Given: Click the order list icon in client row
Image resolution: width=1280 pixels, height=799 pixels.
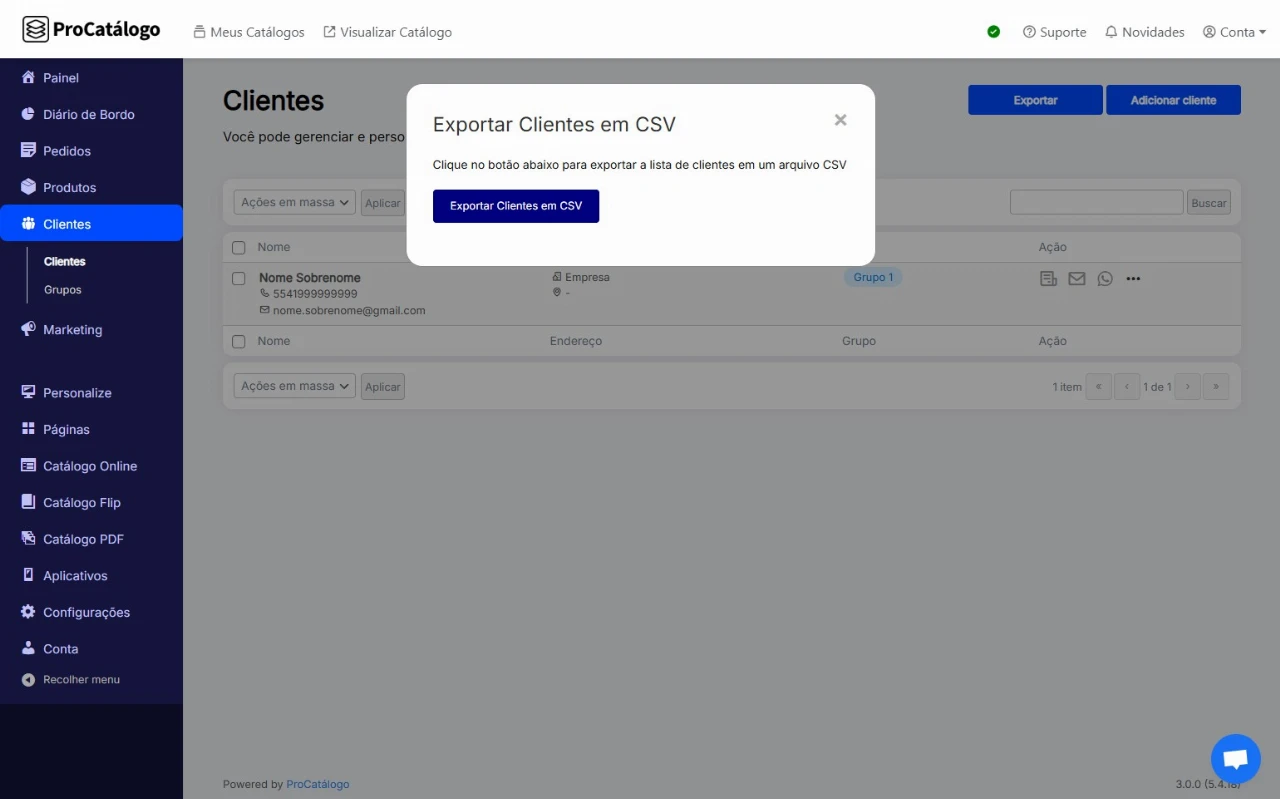Looking at the screenshot, I should coord(1048,279).
